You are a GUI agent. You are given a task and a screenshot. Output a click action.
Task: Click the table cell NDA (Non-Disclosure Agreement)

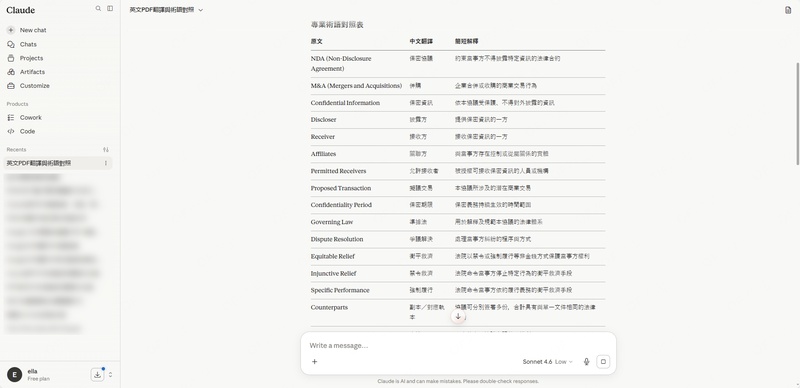(341, 63)
